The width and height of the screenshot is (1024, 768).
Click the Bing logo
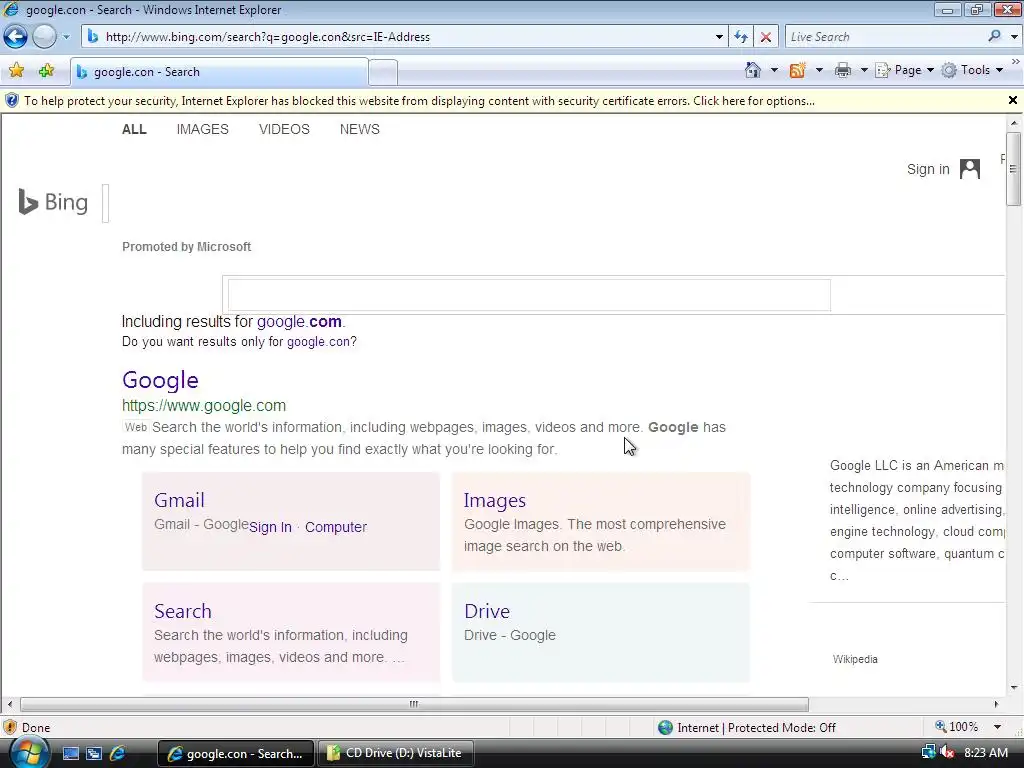pos(53,202)
